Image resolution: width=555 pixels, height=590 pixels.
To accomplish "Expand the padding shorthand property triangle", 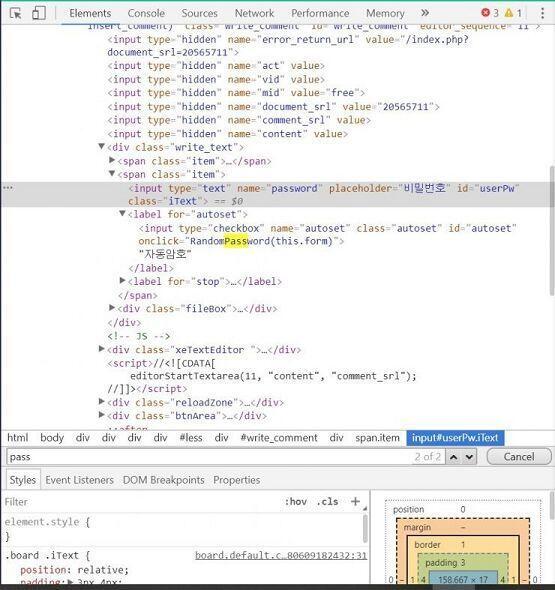I will [x=70, y=582].
